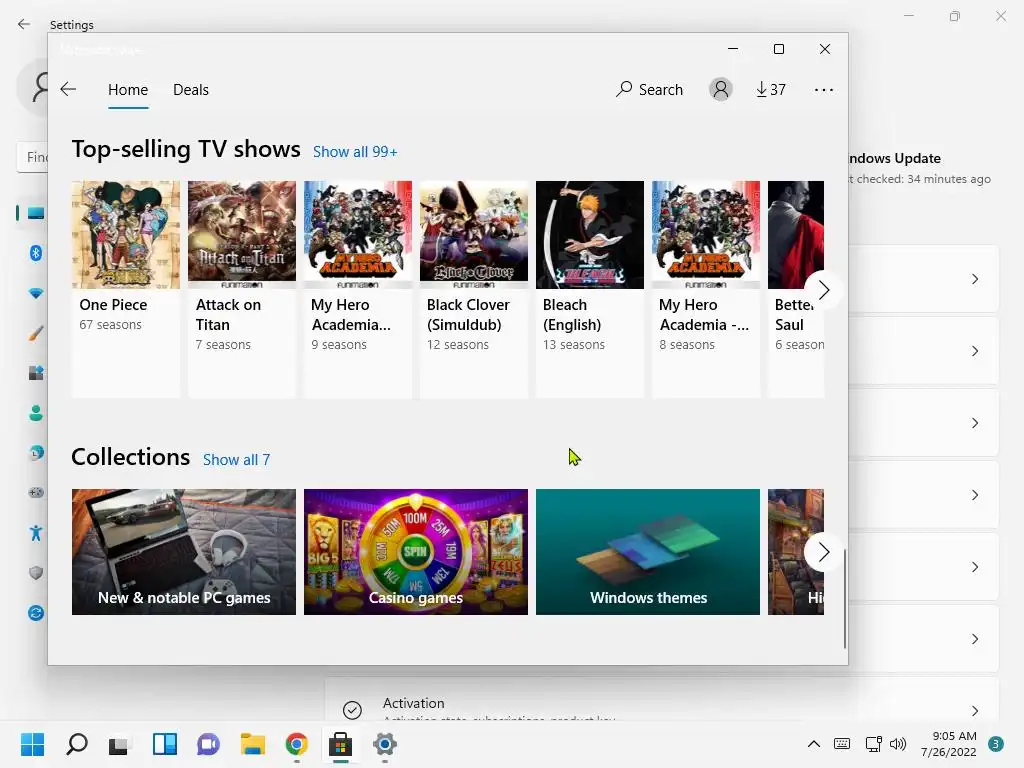The width and height of the screenshot is (1024, 768).
Task: Select the Settings gear taskbar icon
Action: (385, 744)
